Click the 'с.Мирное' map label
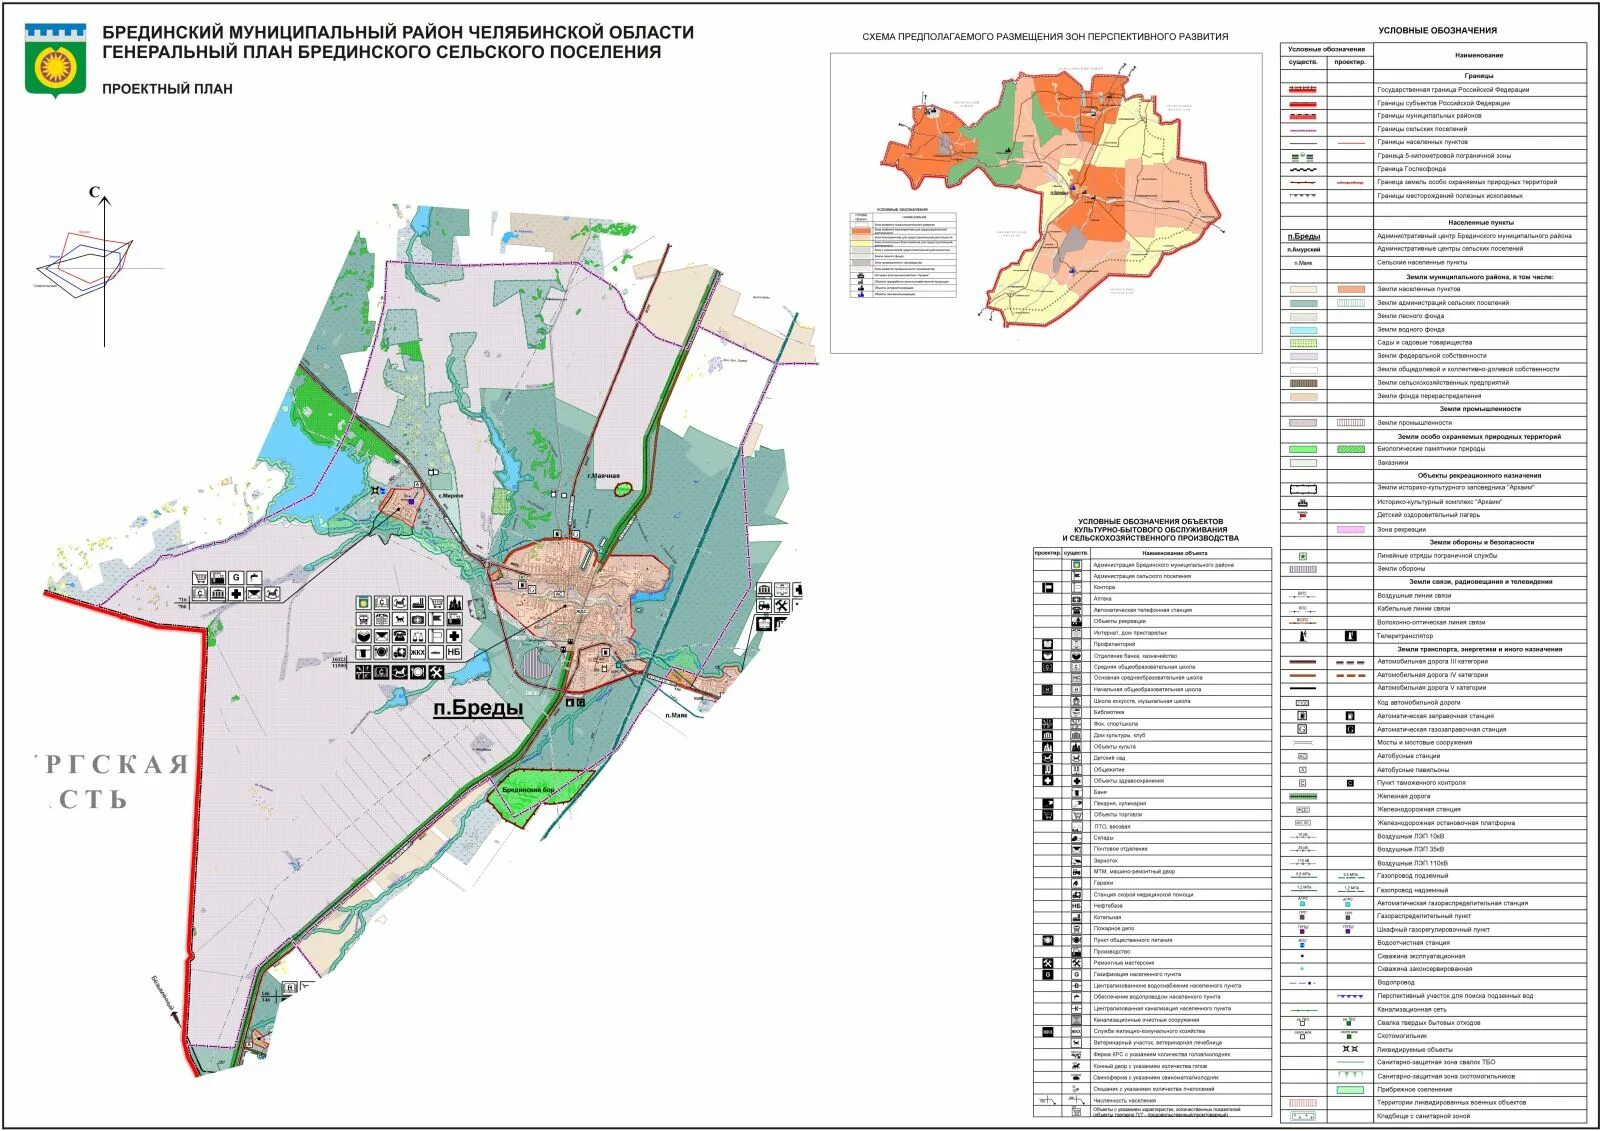 450,495
